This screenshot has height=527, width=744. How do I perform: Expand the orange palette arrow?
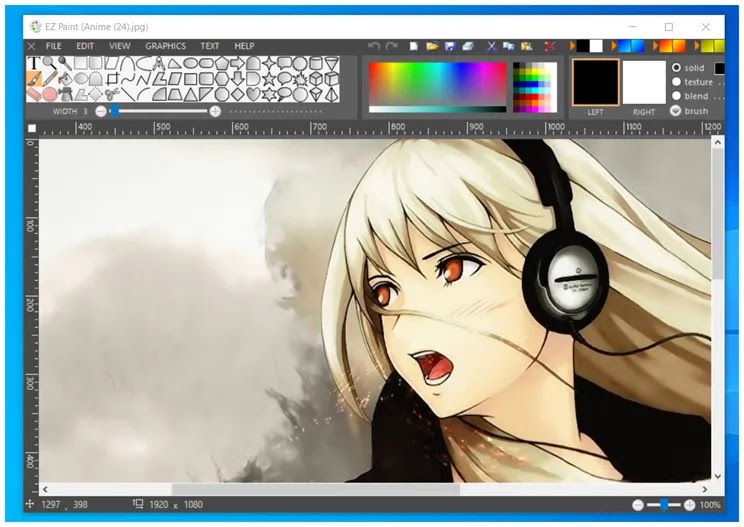655,46
